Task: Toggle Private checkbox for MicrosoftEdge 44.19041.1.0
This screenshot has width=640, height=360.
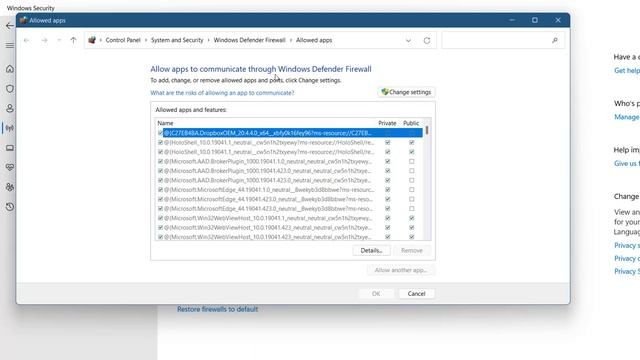Action: [x=387, y=190]
